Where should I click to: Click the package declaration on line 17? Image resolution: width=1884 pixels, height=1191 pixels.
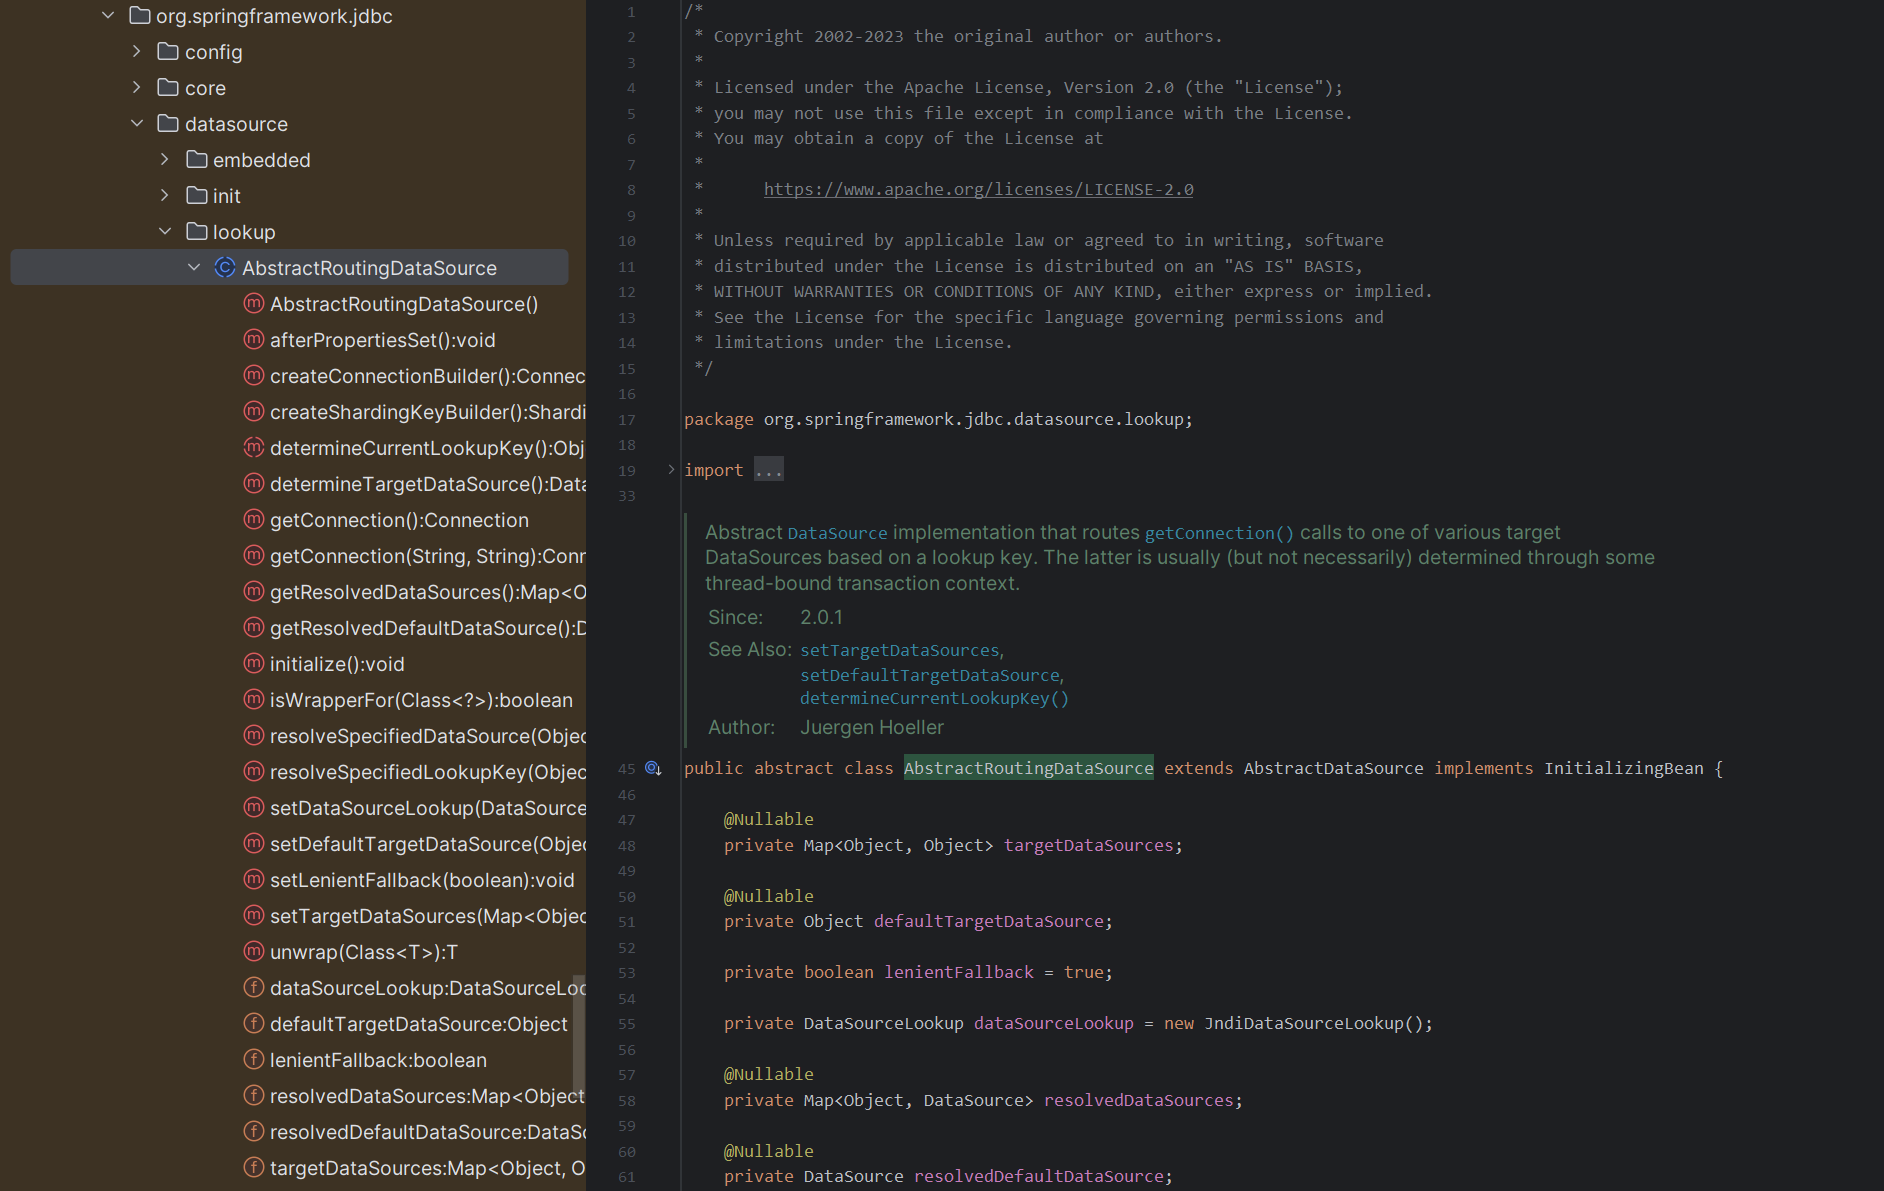coord(938,419)
